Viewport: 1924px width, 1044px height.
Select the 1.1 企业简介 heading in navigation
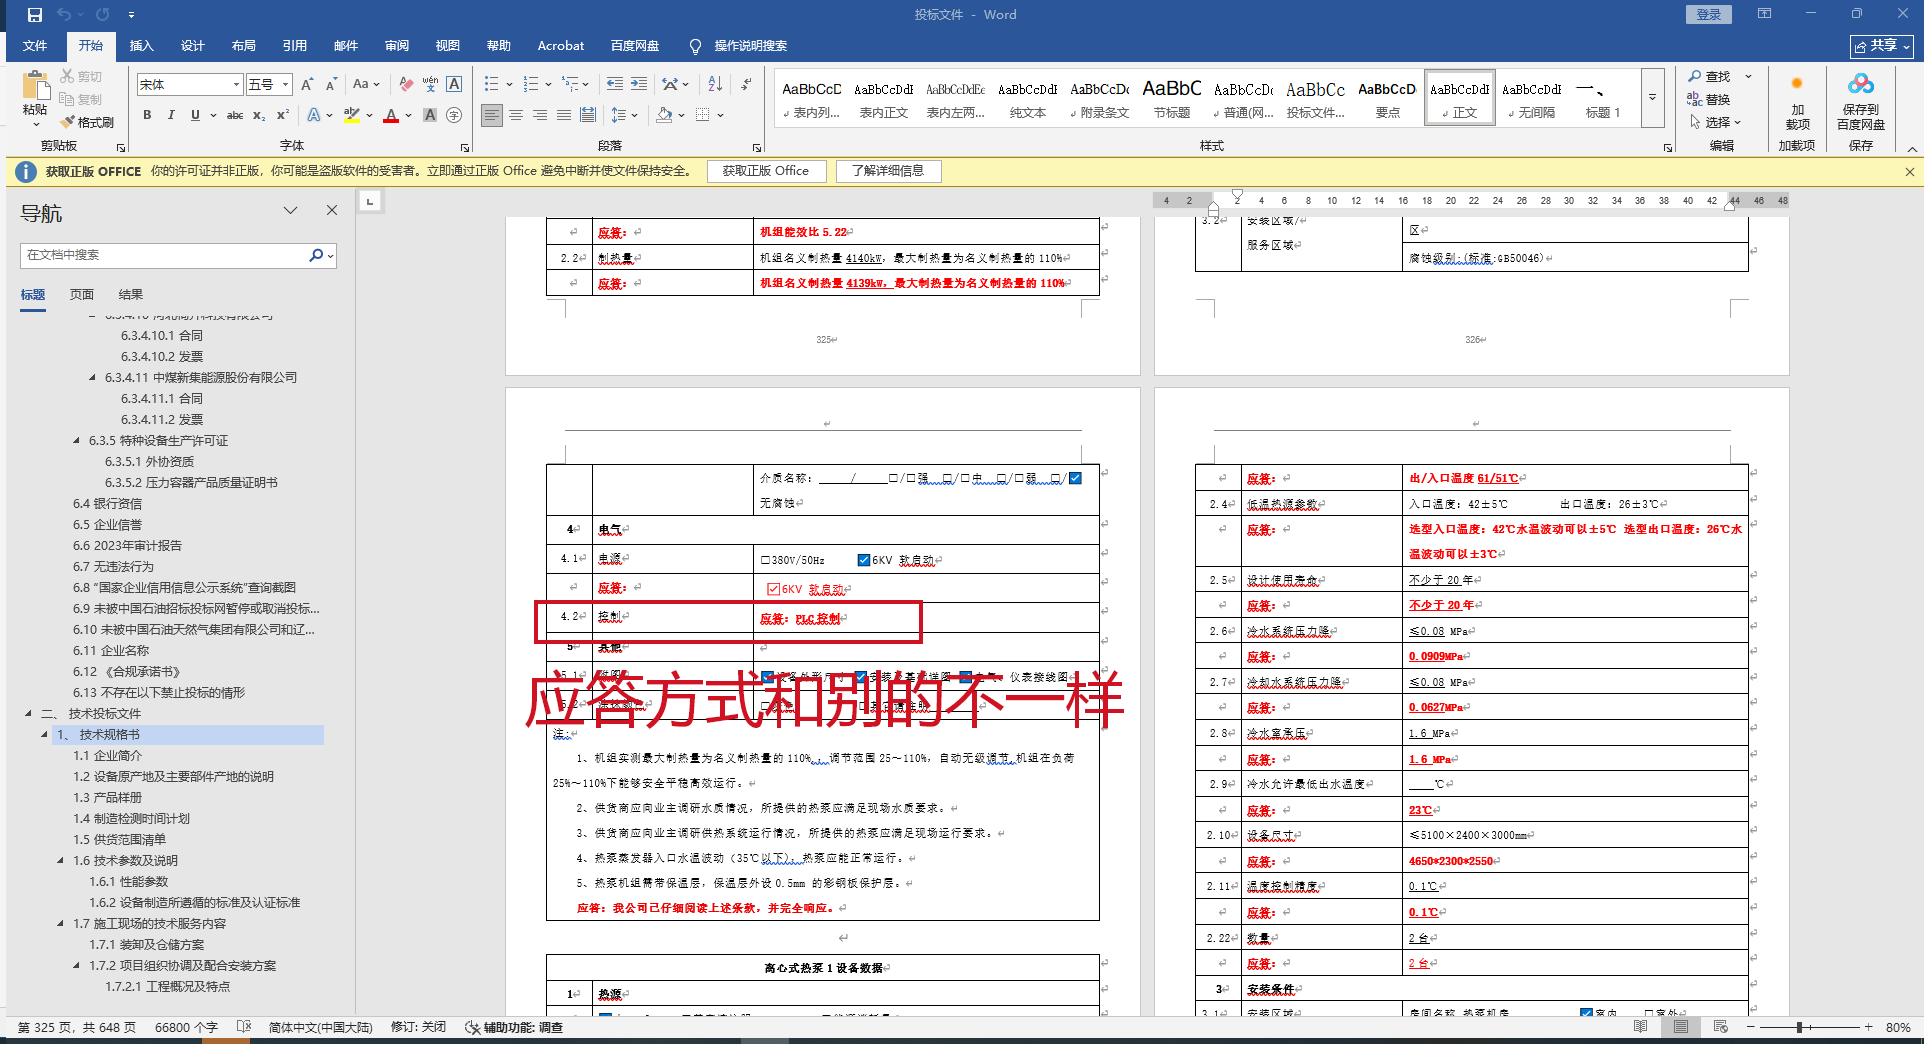tap(107, 756)
